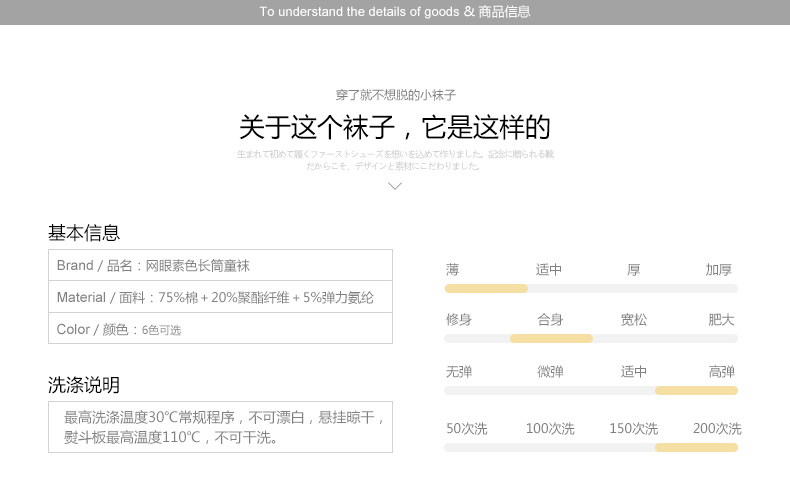Click the Material / 面料 info row

point(220,297)
